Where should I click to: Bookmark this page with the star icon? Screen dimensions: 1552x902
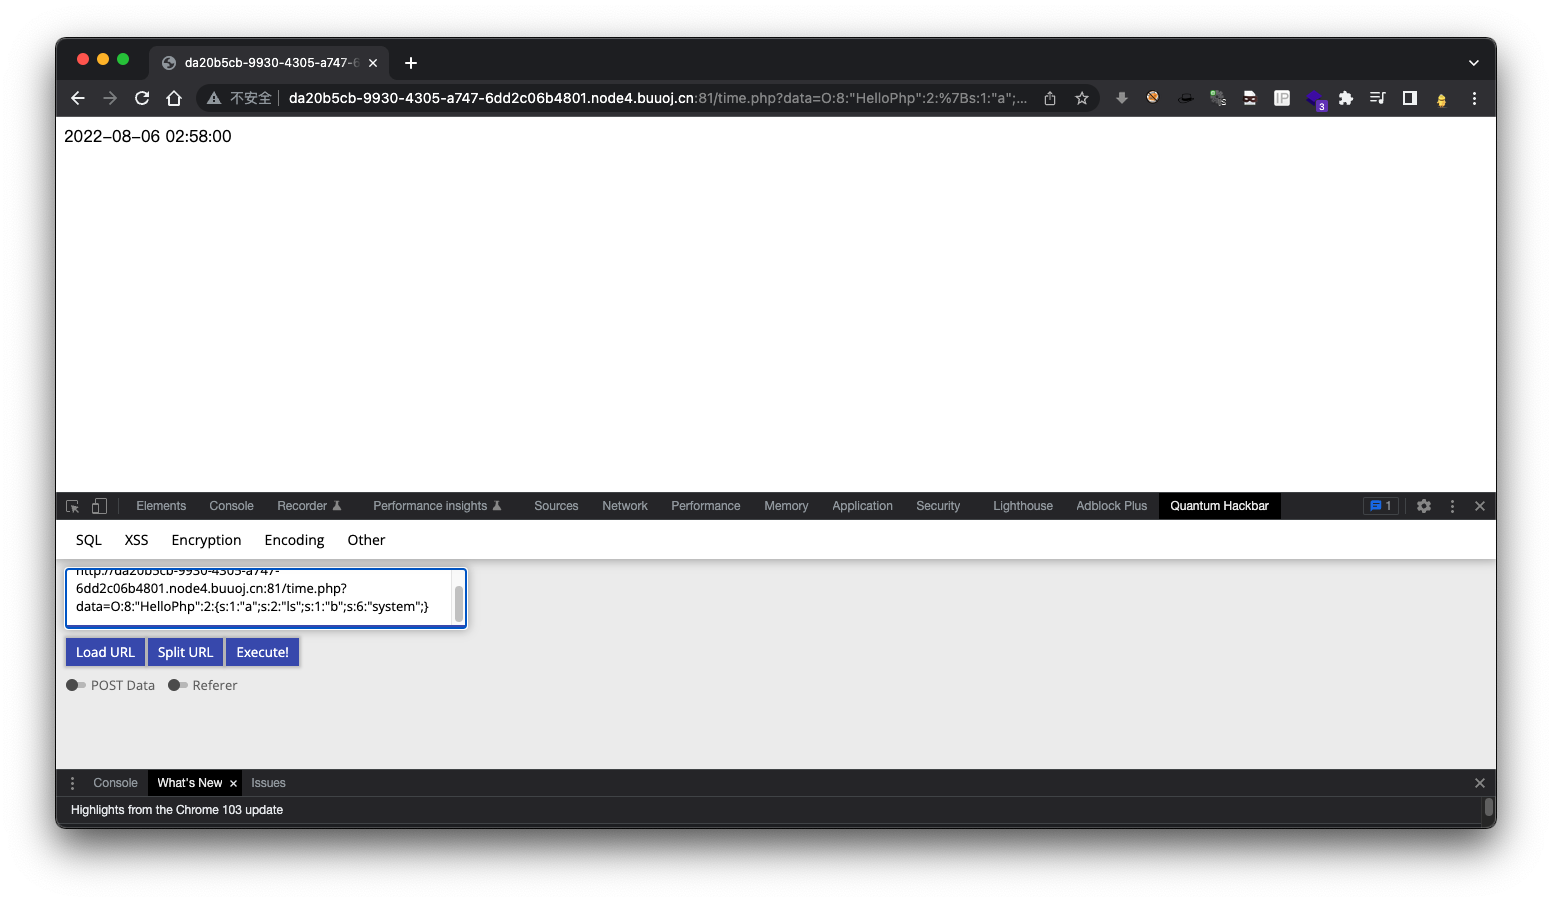1082,98
